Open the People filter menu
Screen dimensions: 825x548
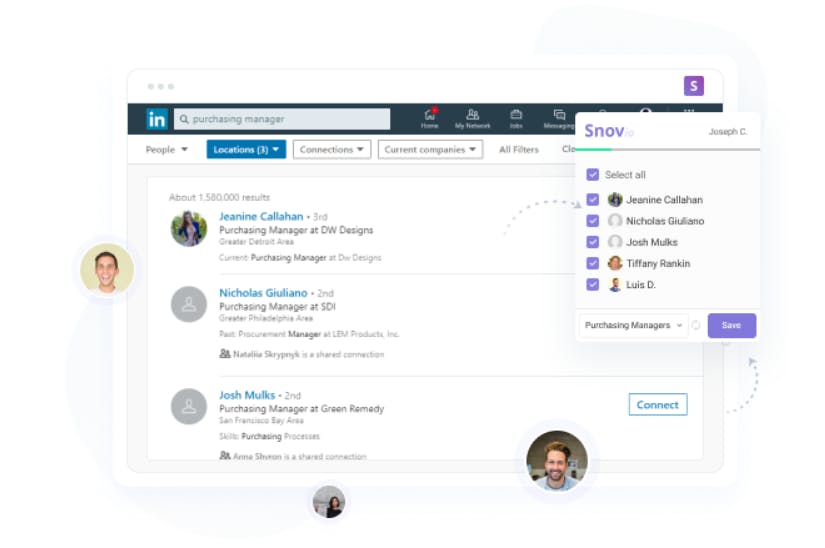pos(166,150)
